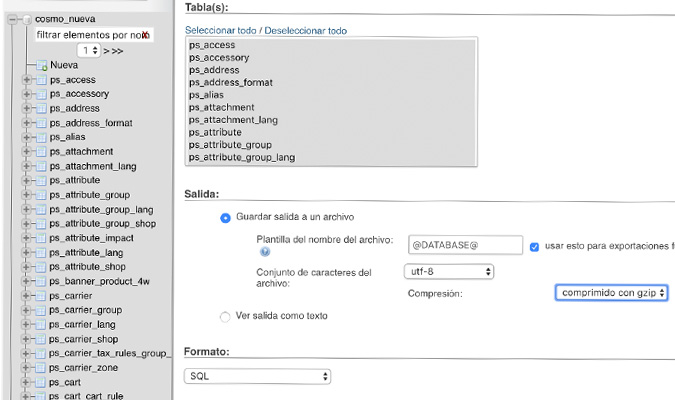The image size is (675, 400).
Task: Open ps_attribute_impact in navigation tree
Action: (x=91, y=238)
